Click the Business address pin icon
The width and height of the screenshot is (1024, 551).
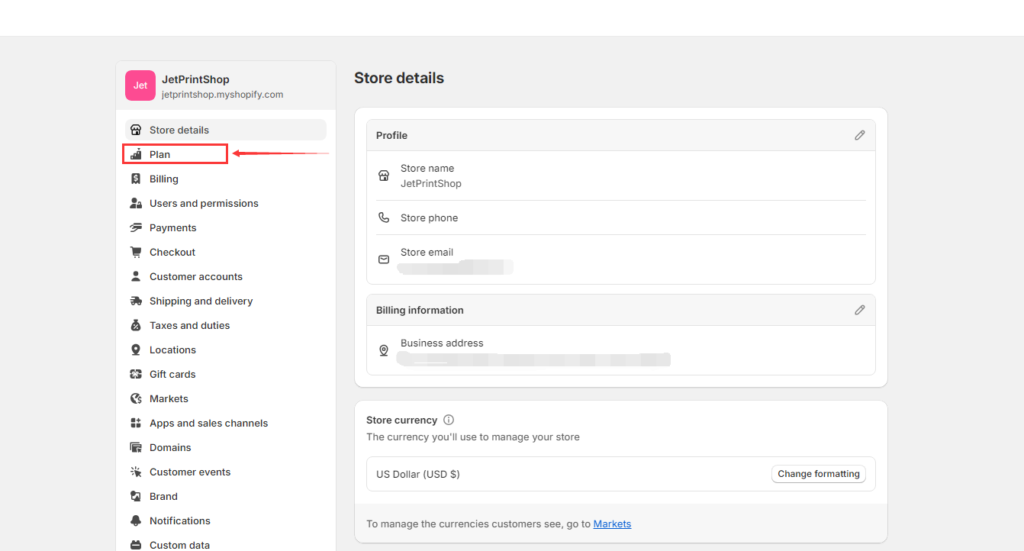pyautogui.click(x=384, y=351)
